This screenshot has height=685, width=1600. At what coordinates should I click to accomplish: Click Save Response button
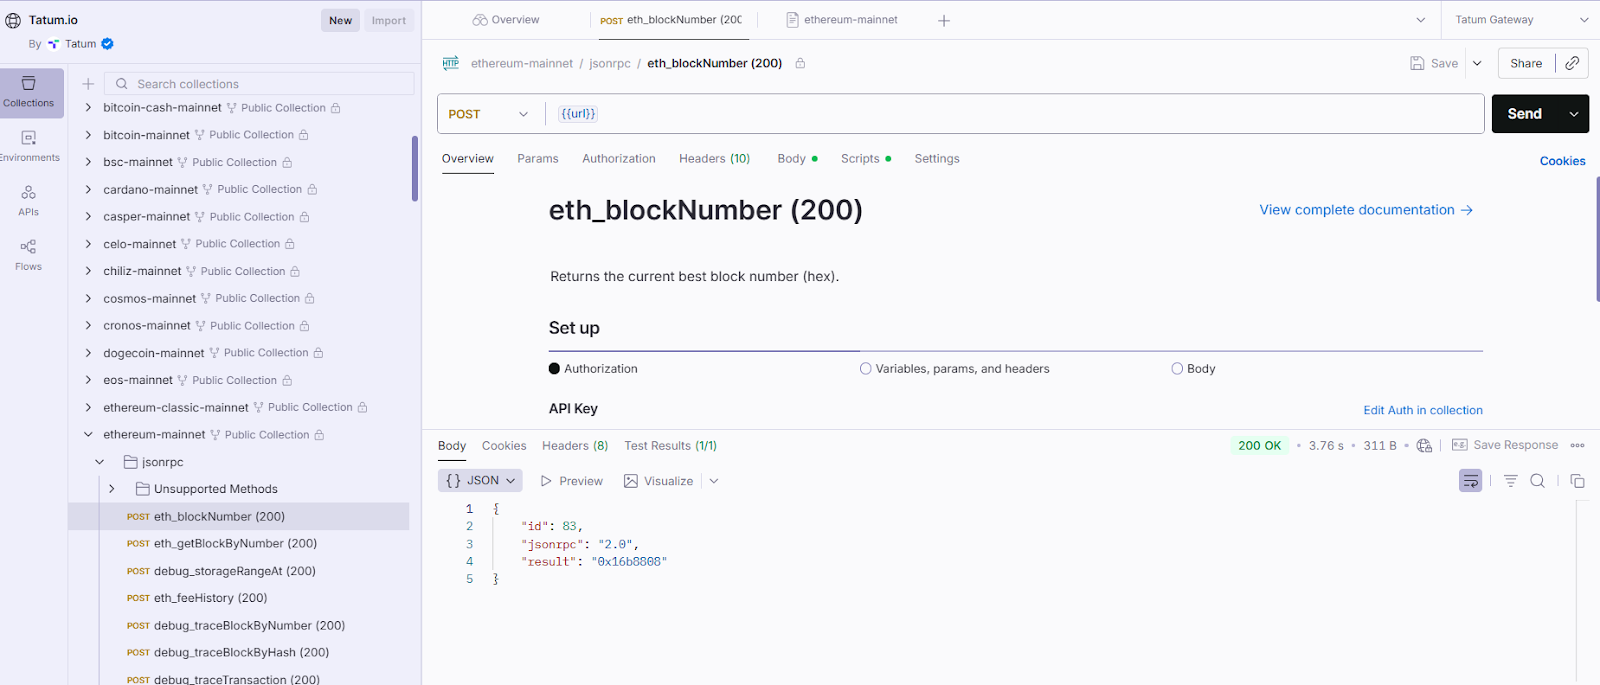click(1505, 445)
